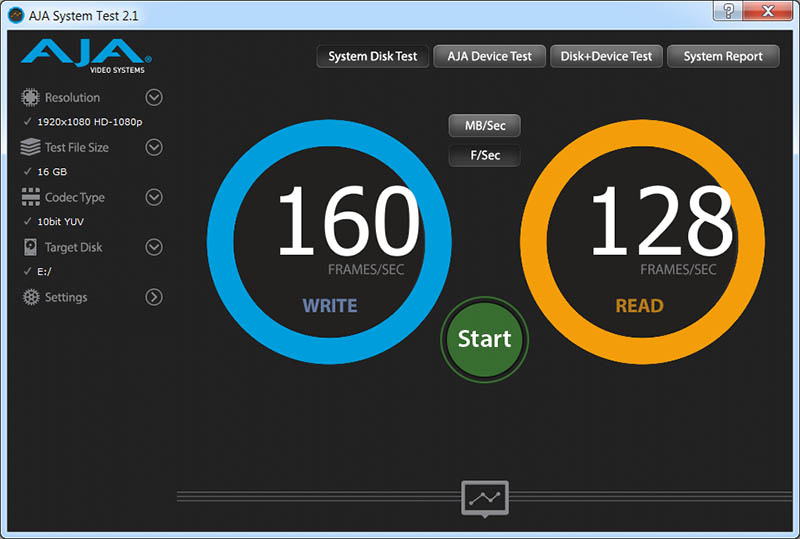The height and width of the screenshot is (539, 800).
Task: Switch to Disk+Device Test tab
Action: (x=606, y=56)
